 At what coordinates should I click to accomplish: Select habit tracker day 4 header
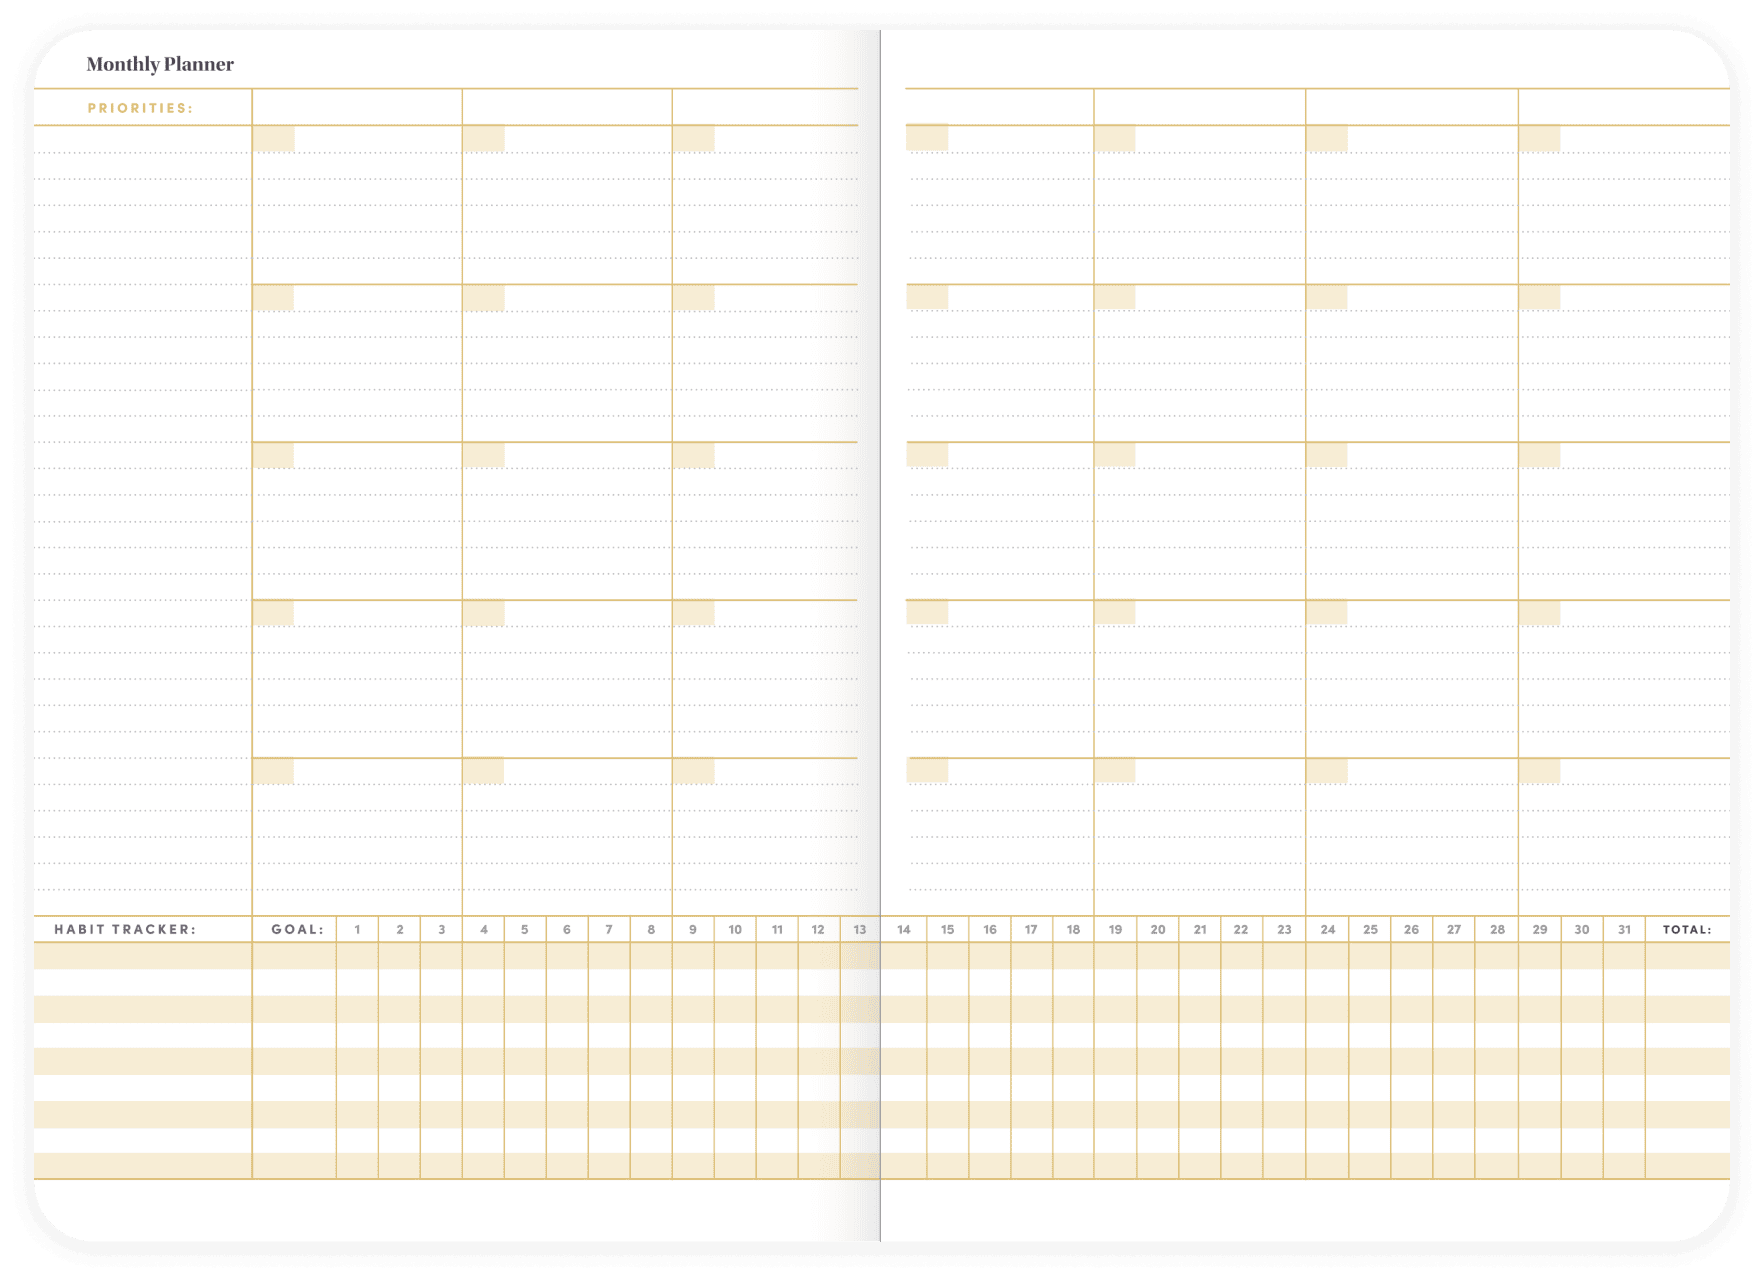pyautogui.click(x=484, y=929)
